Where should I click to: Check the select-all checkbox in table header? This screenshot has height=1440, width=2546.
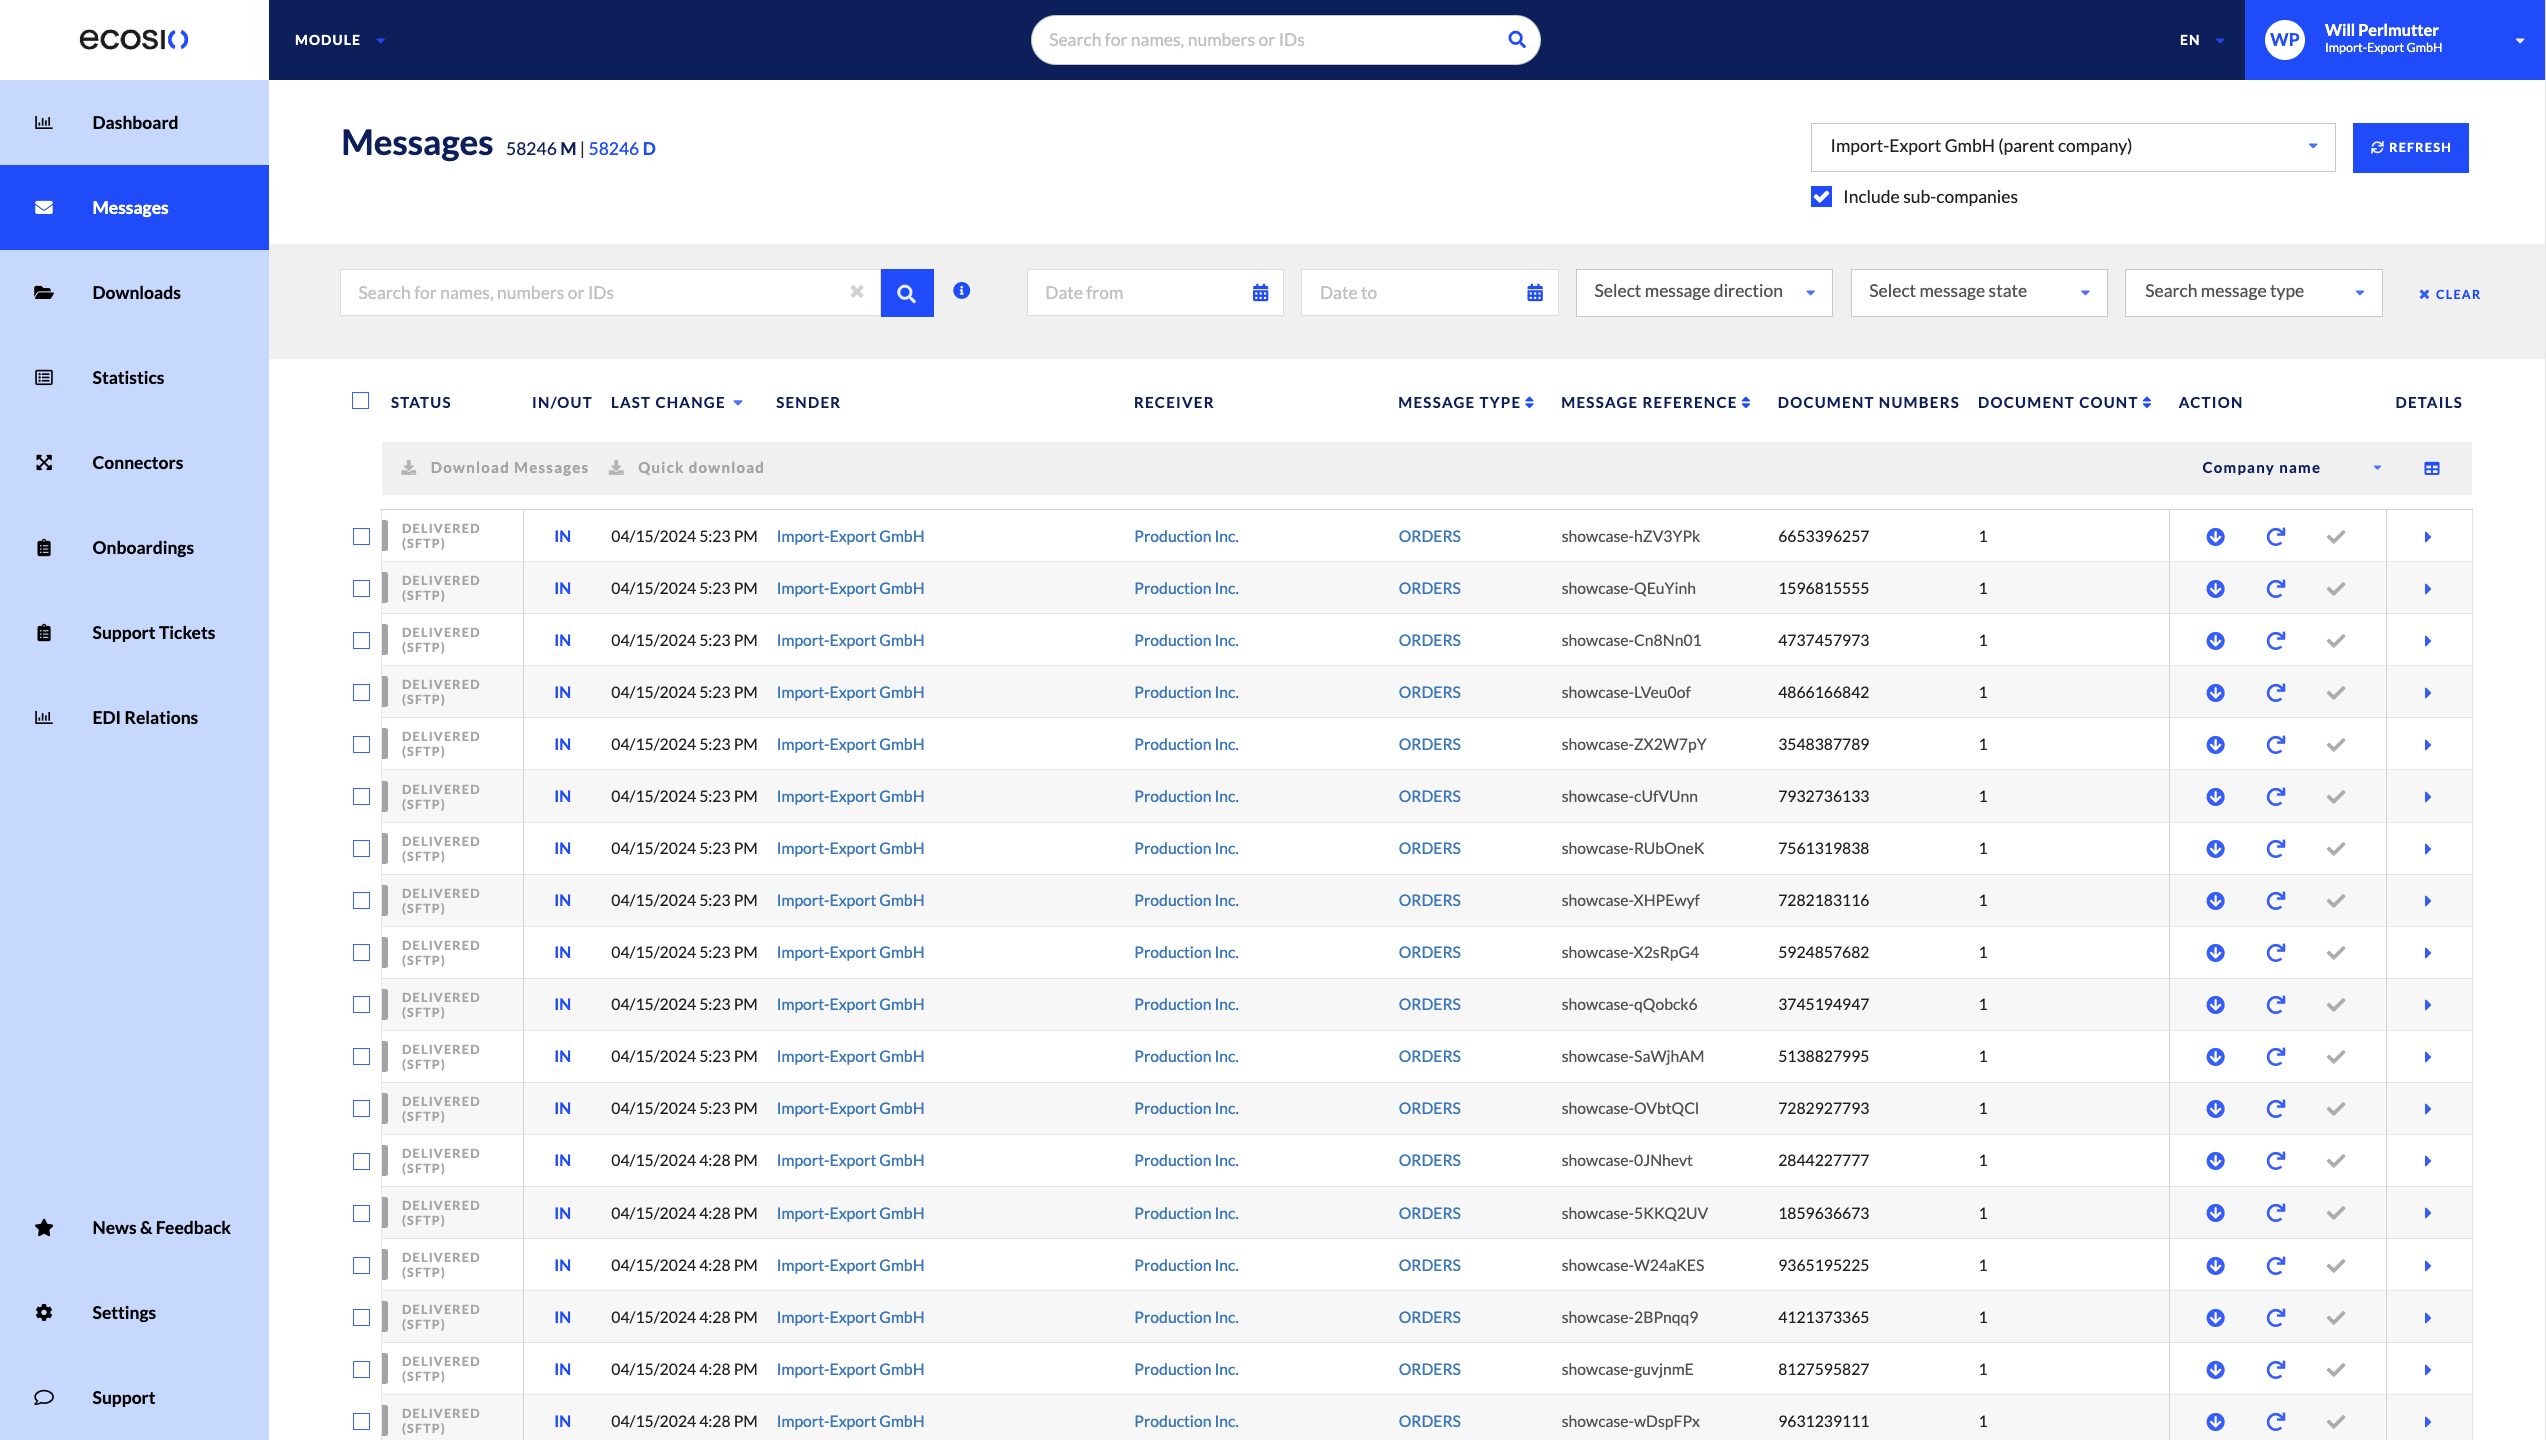point(361,401)
